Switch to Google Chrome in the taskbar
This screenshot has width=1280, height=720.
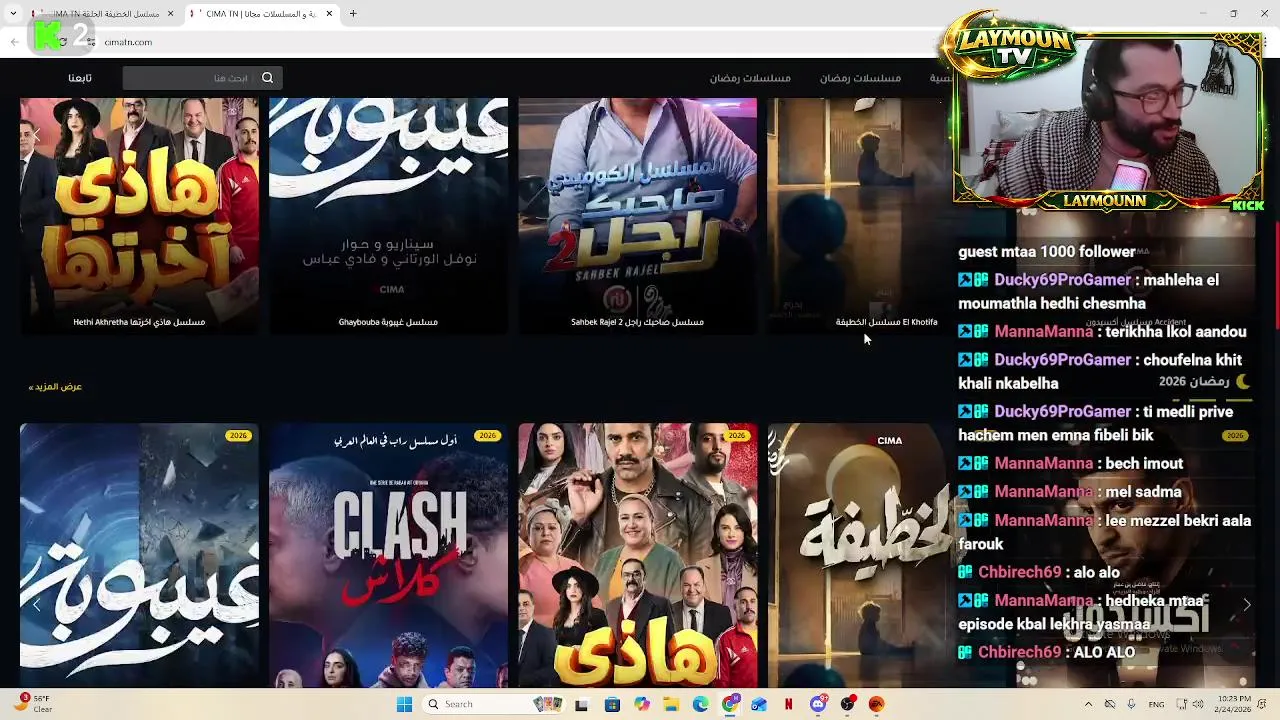coord(731,704)
